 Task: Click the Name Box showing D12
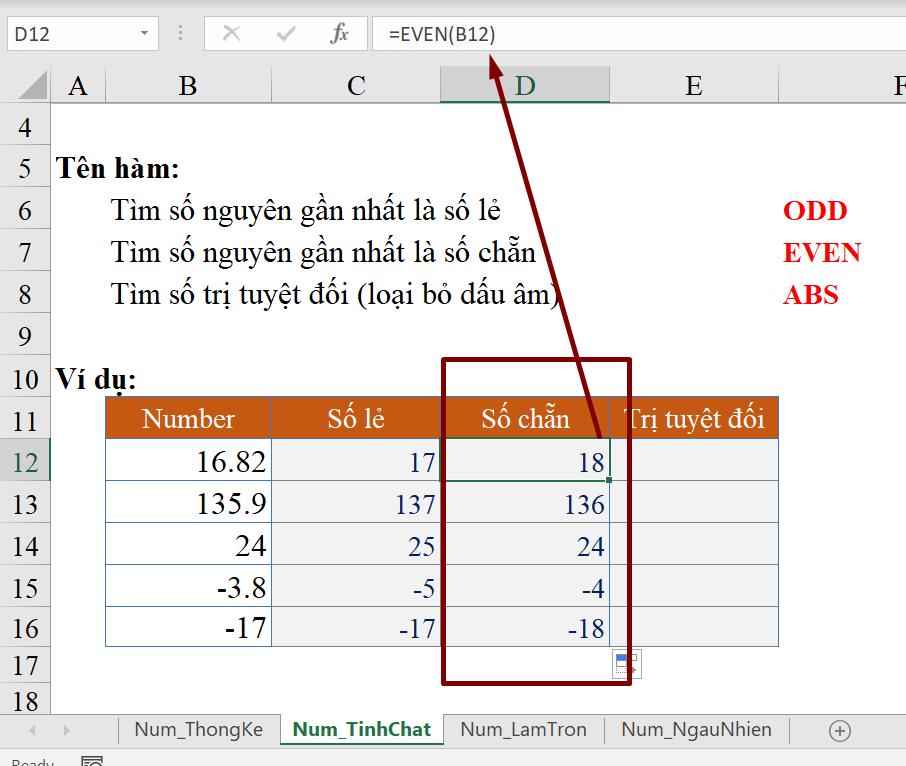tap(70, 33)
